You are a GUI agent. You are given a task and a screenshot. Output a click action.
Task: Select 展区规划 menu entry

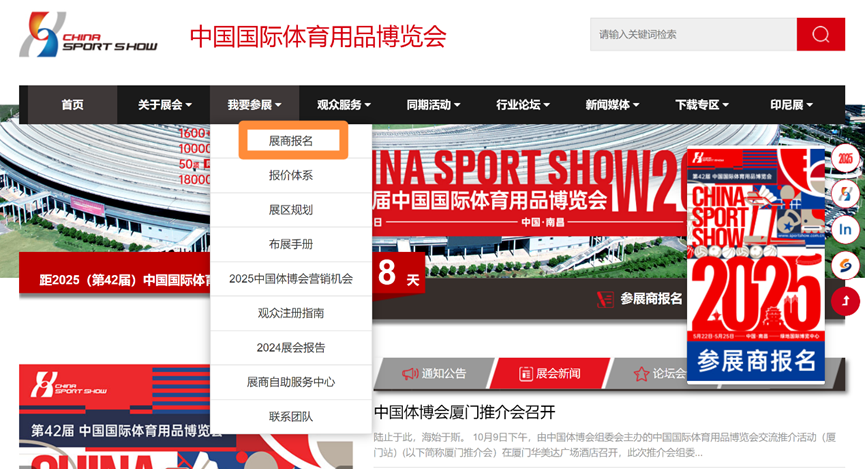[x=291, y=210]
